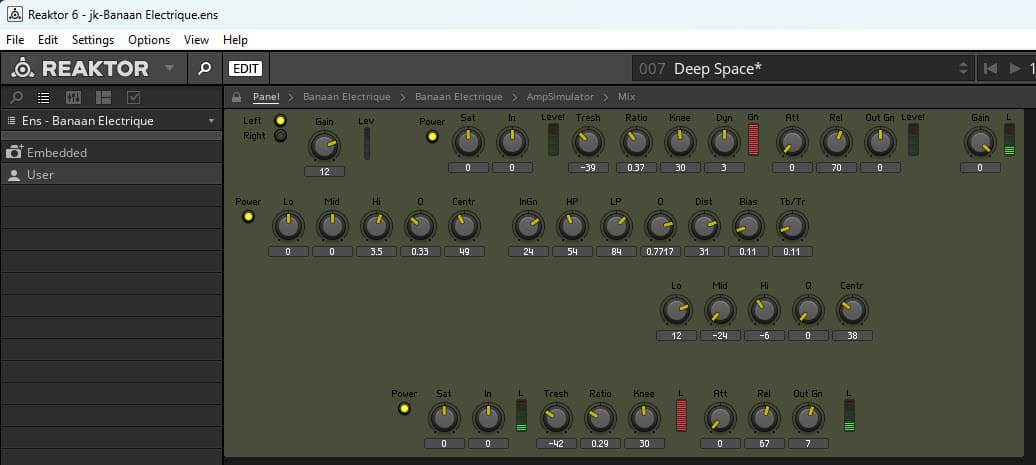Click the LP filter knob
The height and width of the screenshot is (465, 1036).
[616, 226]
